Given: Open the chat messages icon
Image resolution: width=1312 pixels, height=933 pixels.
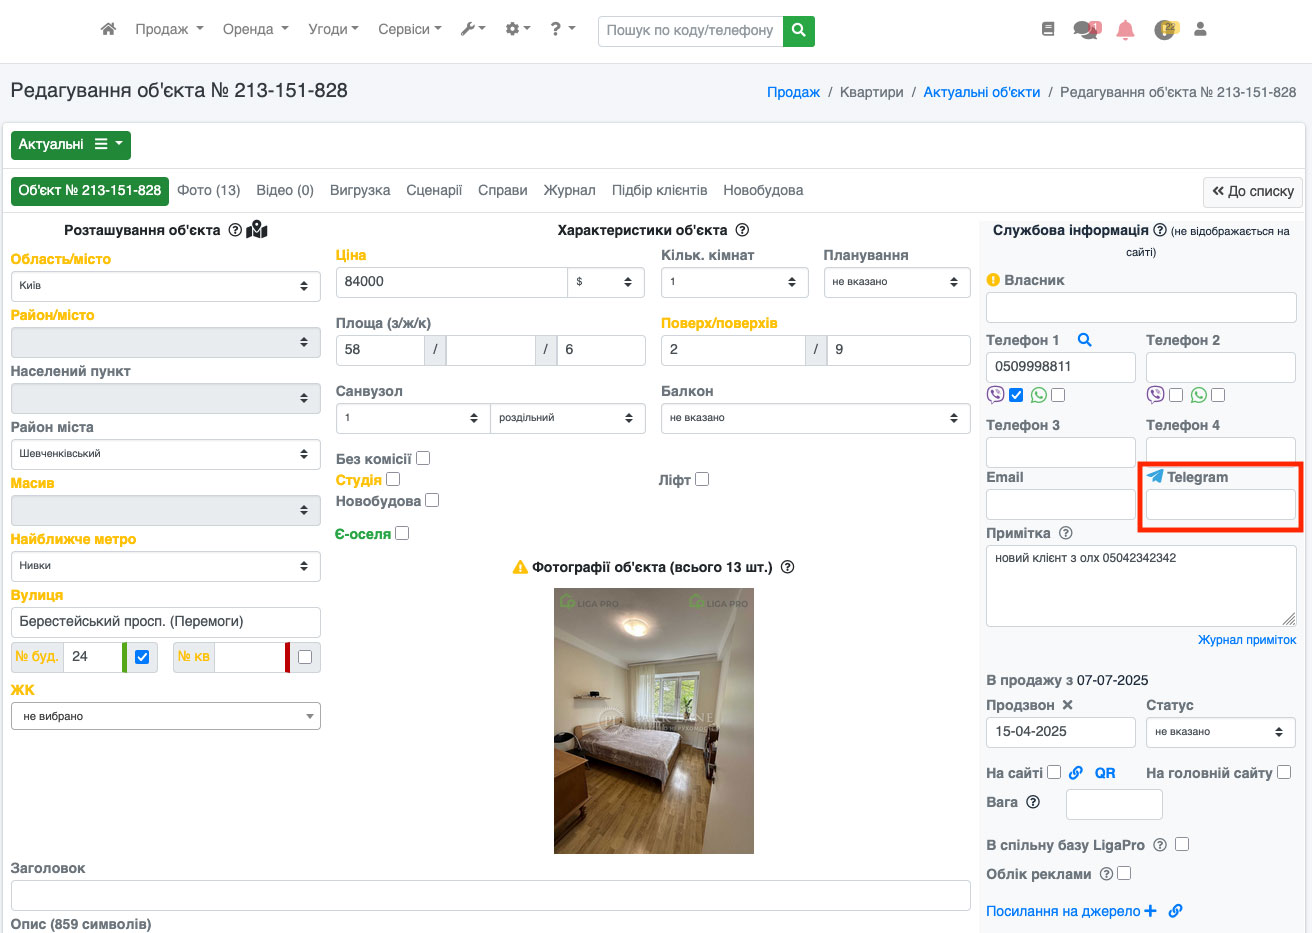Looking at the screenshot, I should pyautogui.click(x=1085, y=30).
